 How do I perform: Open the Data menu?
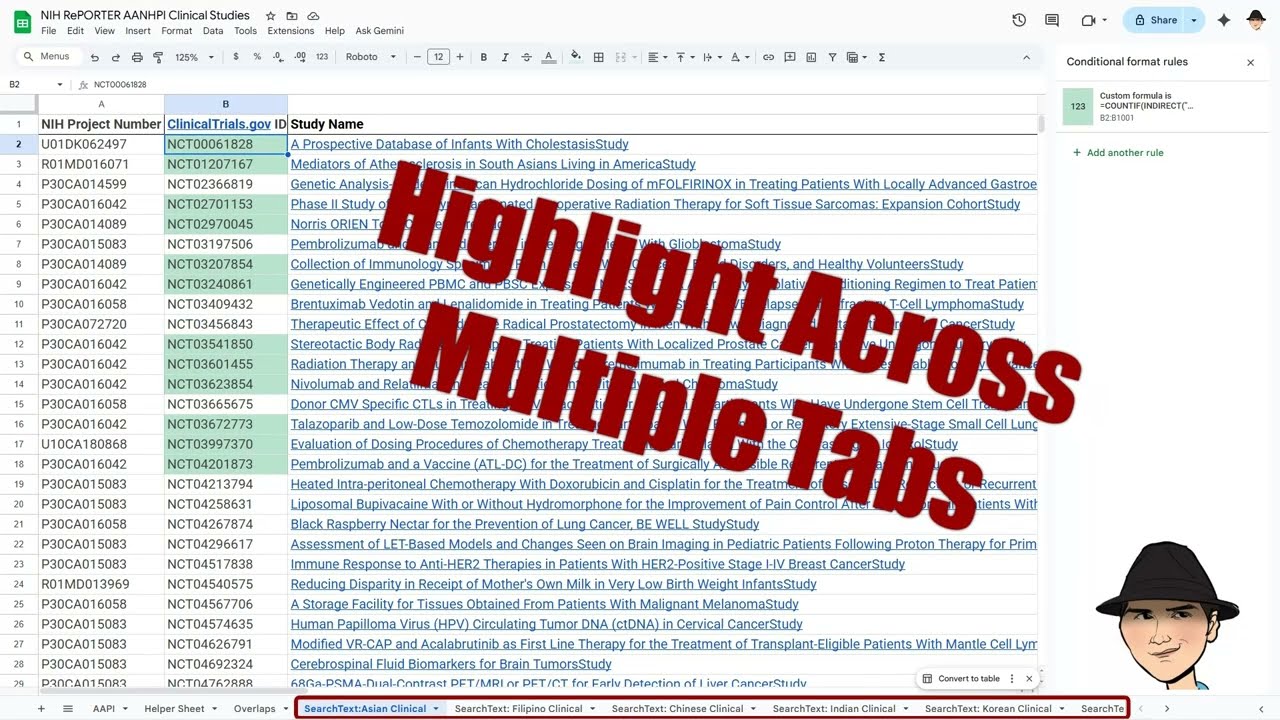213,31
